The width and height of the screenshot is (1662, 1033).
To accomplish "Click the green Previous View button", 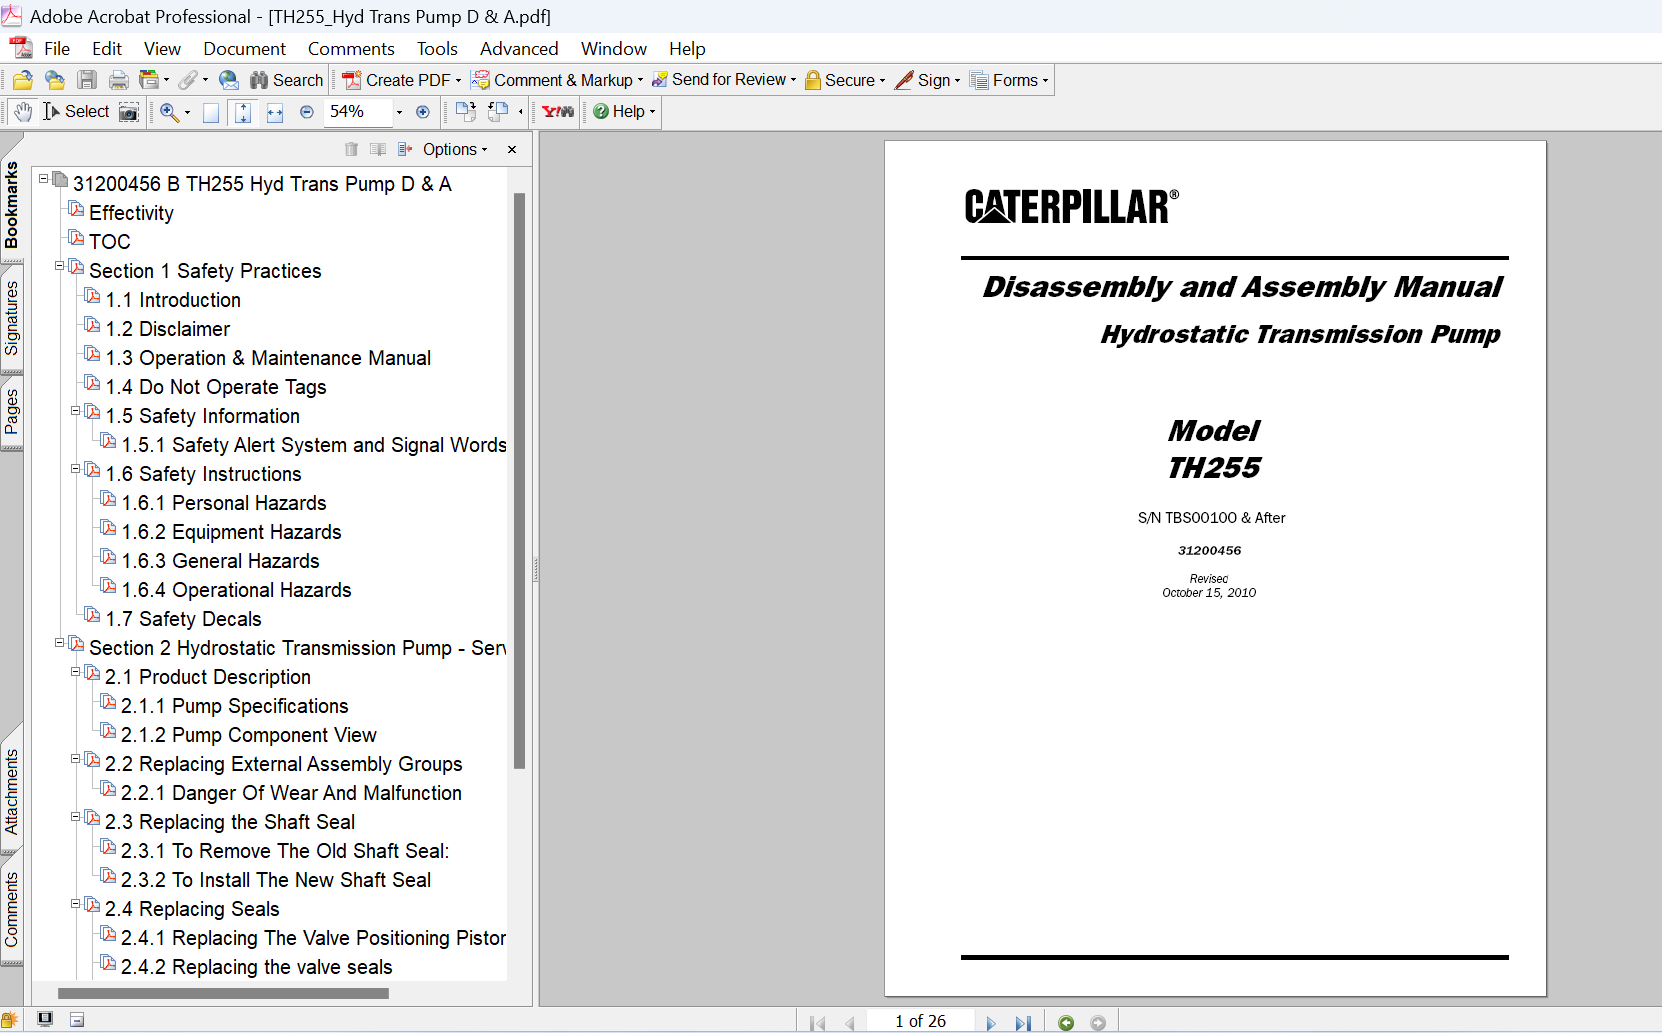I will [1066, 1022].
